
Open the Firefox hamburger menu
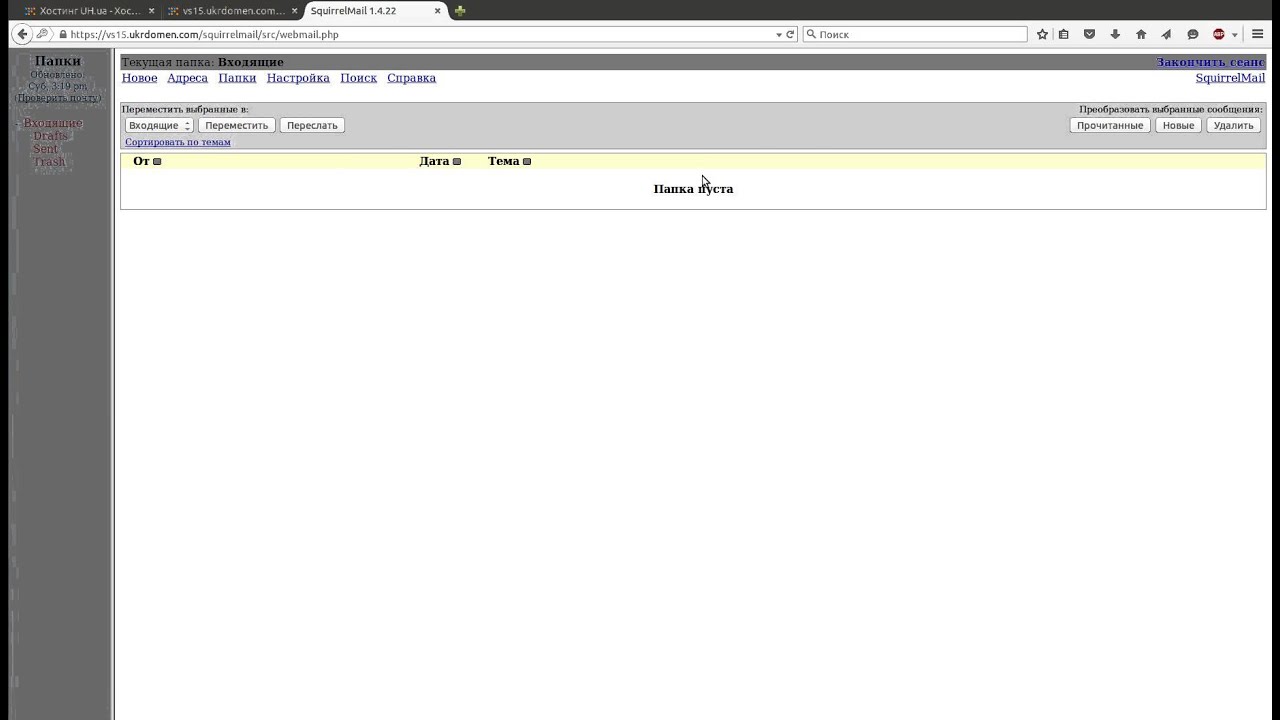coord(1258,34)
